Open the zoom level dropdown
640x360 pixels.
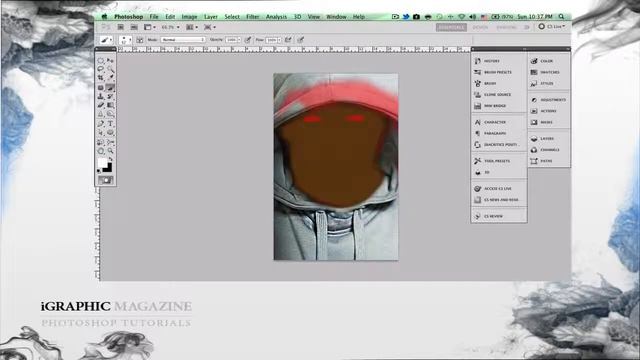coord(171,27)
